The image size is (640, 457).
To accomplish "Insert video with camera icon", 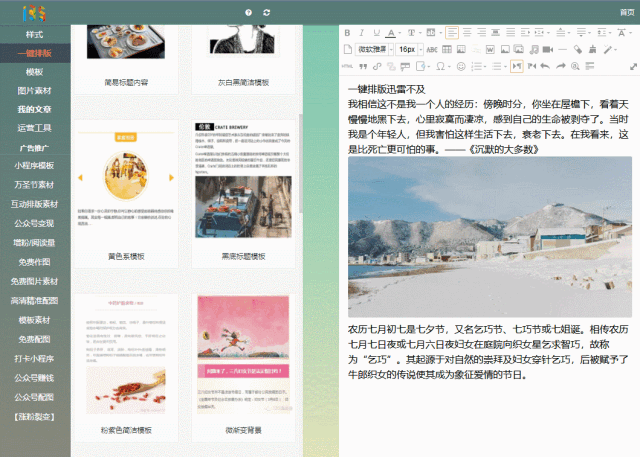I will [x=547, y=49].
